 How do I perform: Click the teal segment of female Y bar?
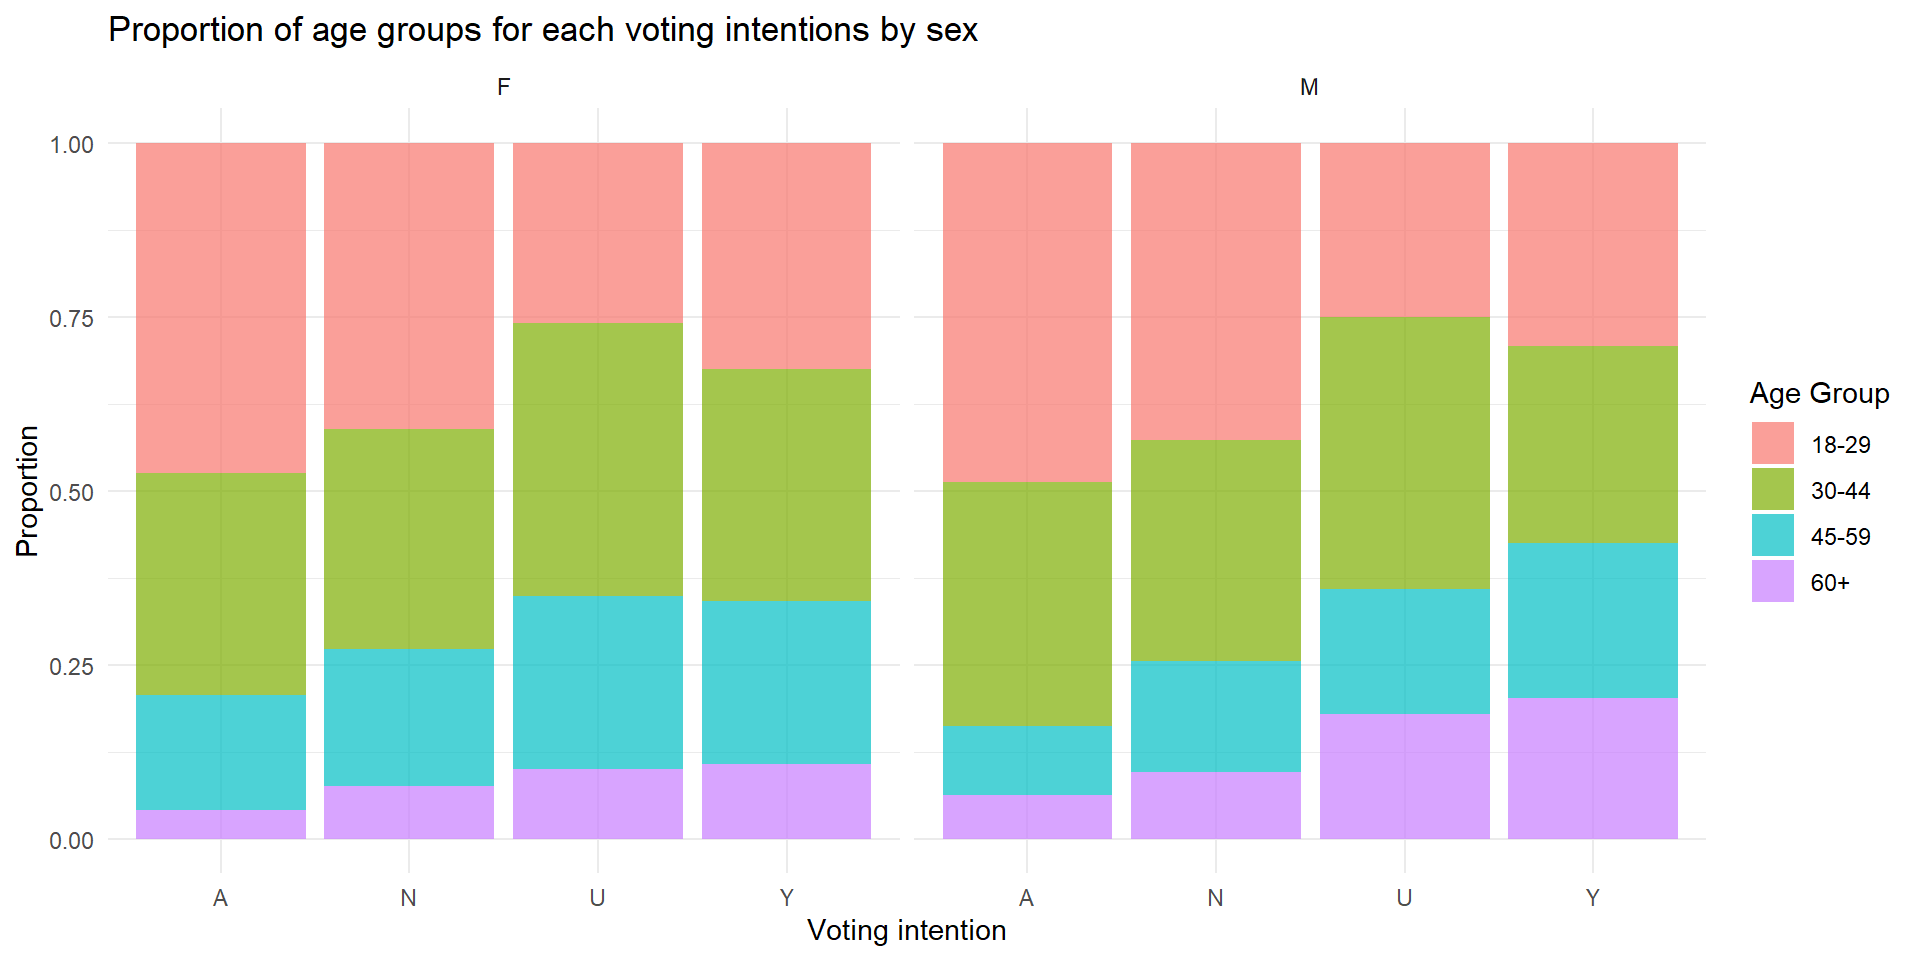click(786, 682)
